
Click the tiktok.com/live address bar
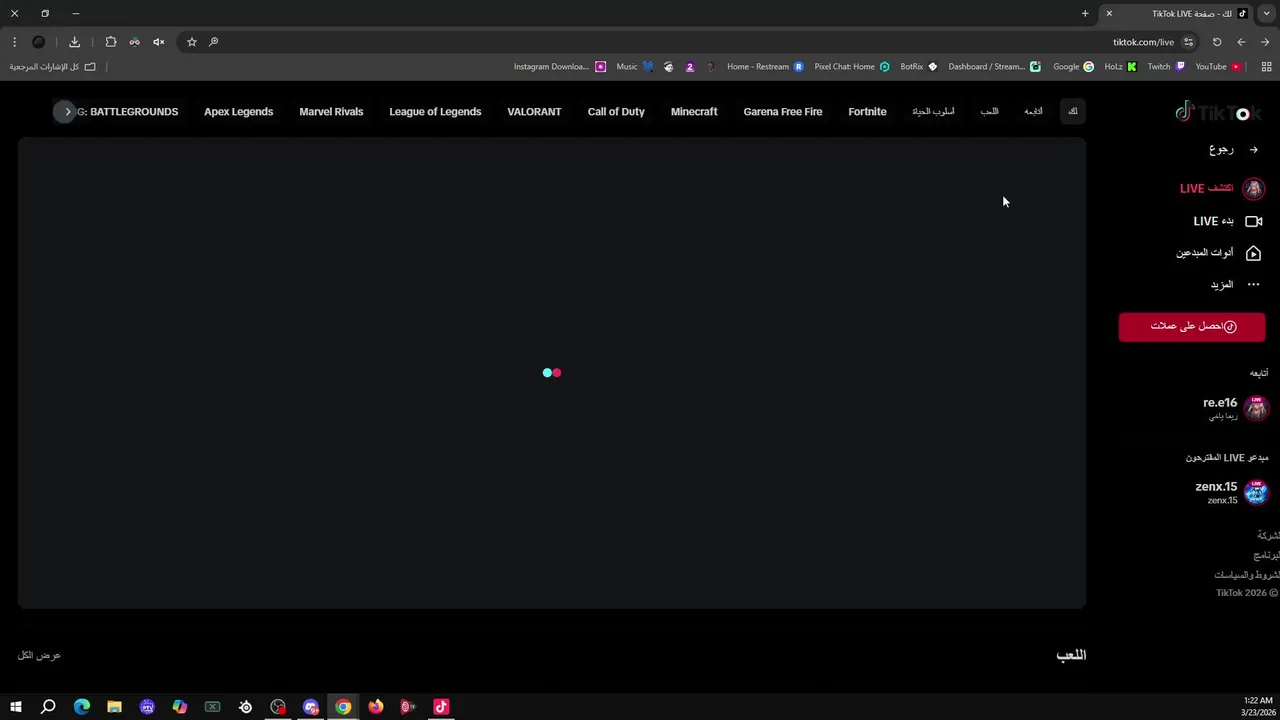click(1143, 42)
